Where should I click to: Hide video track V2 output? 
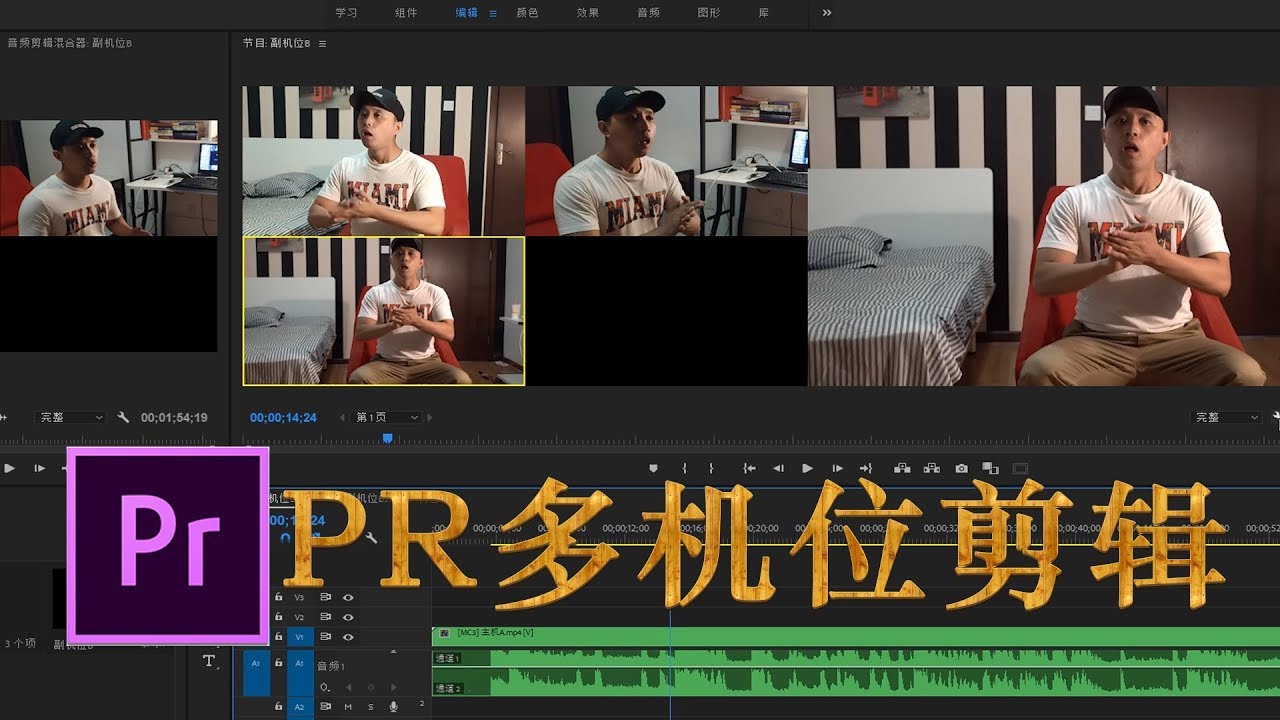pos(348,617)
